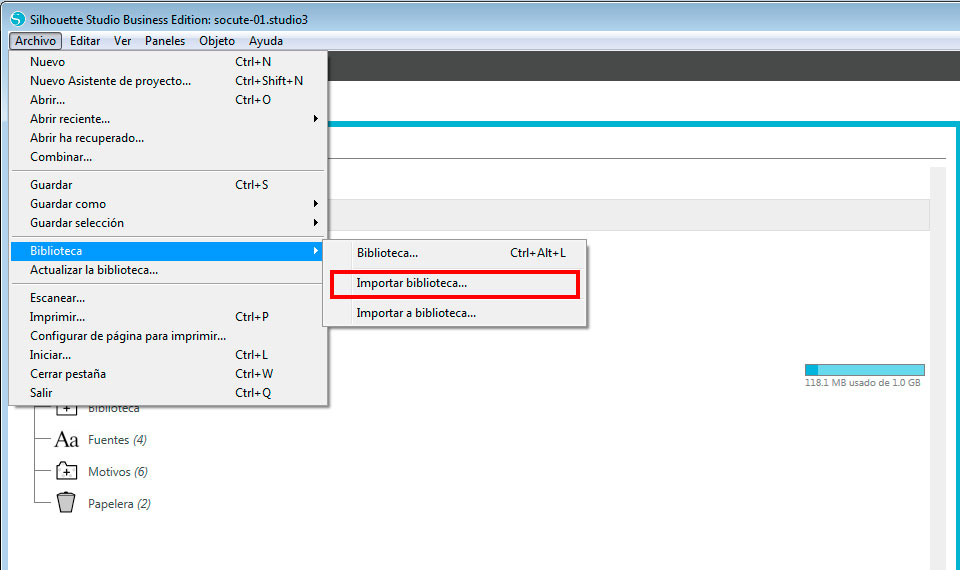Choose Abrir... menu entry
Viewport: 960px width, 570px height.
168,100
